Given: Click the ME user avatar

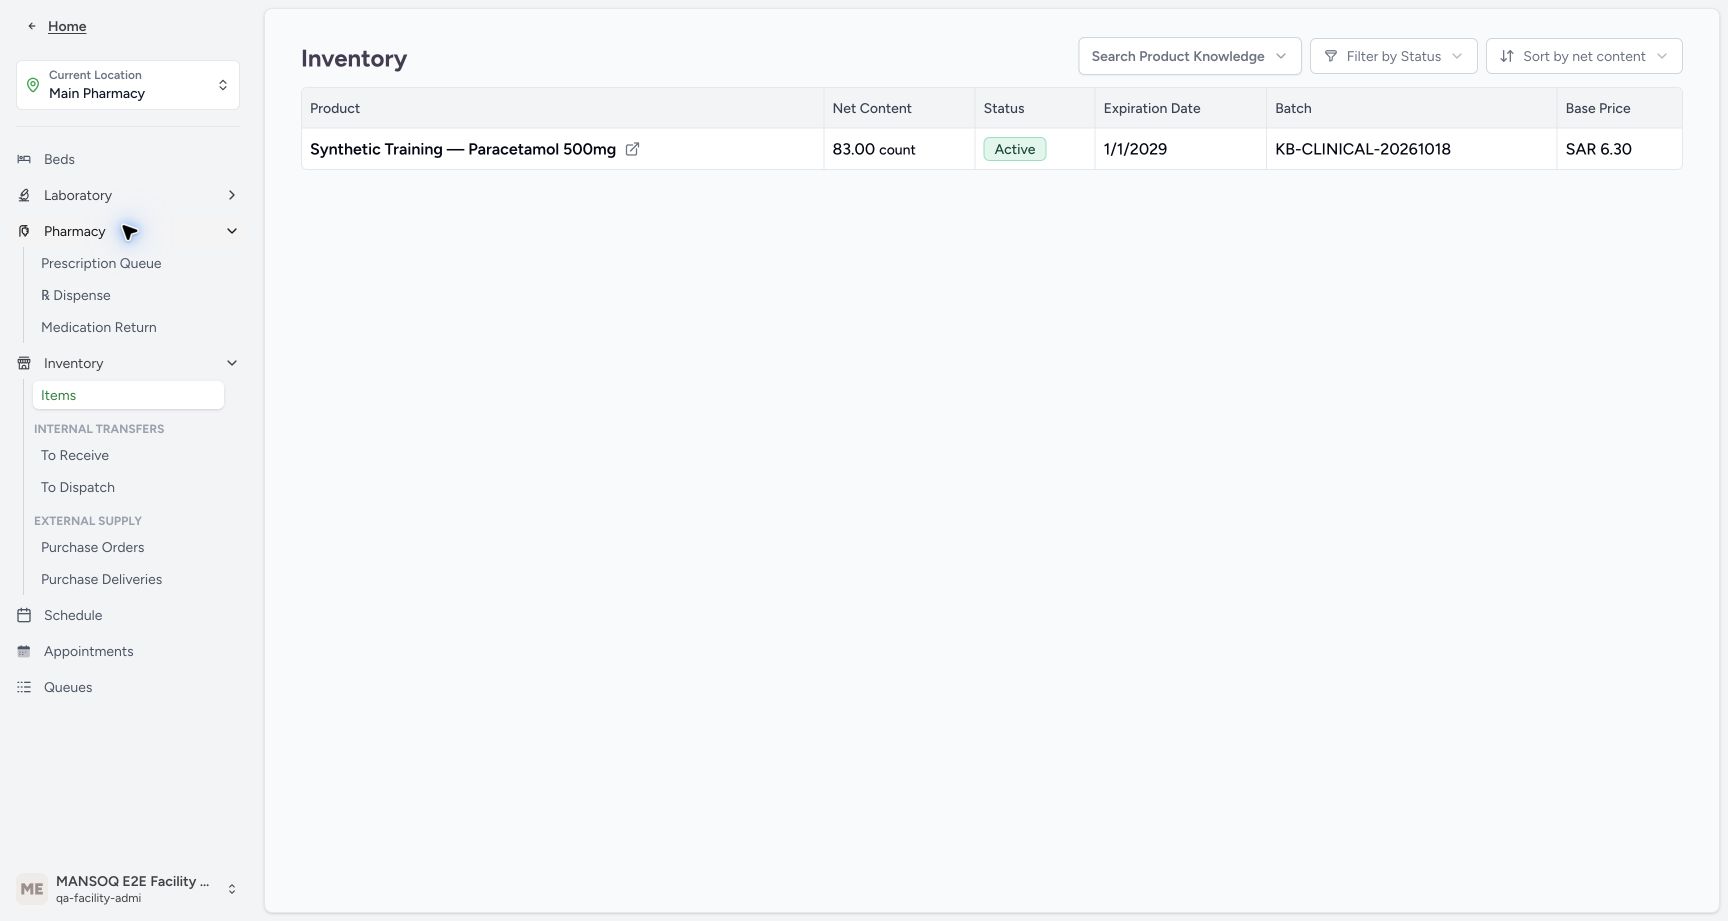Looking at the screenshot, I should click(32, 888).
